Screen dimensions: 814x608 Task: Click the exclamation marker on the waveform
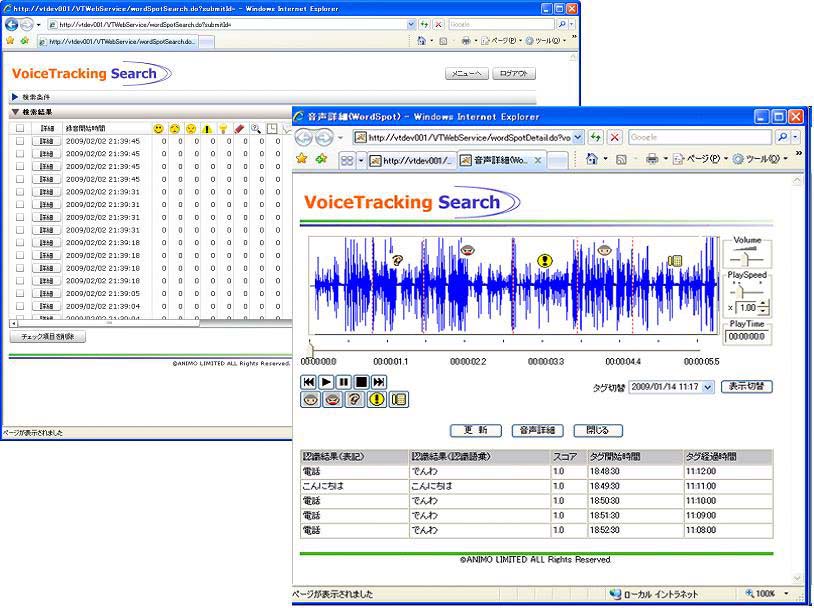[545, 261]
